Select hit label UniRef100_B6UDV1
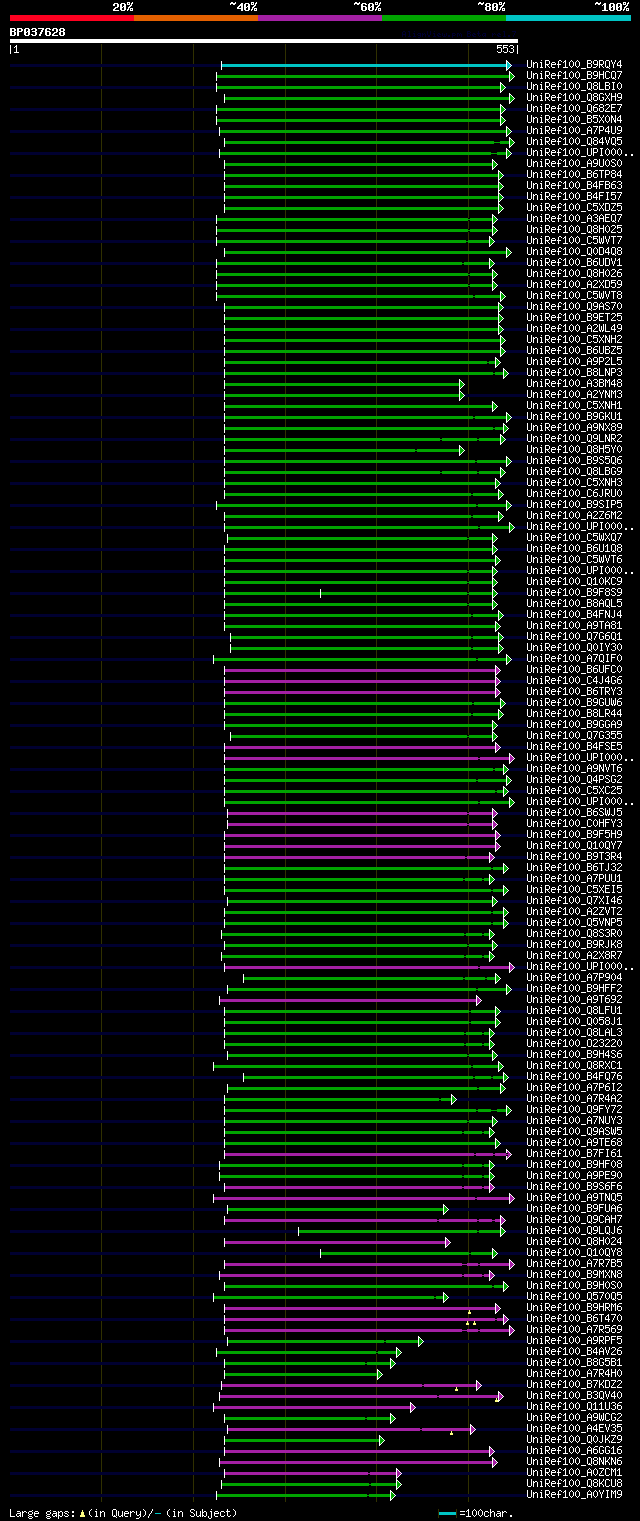Image resolution: width=640 pixels, height=1521 pixels. coord(574,262)
